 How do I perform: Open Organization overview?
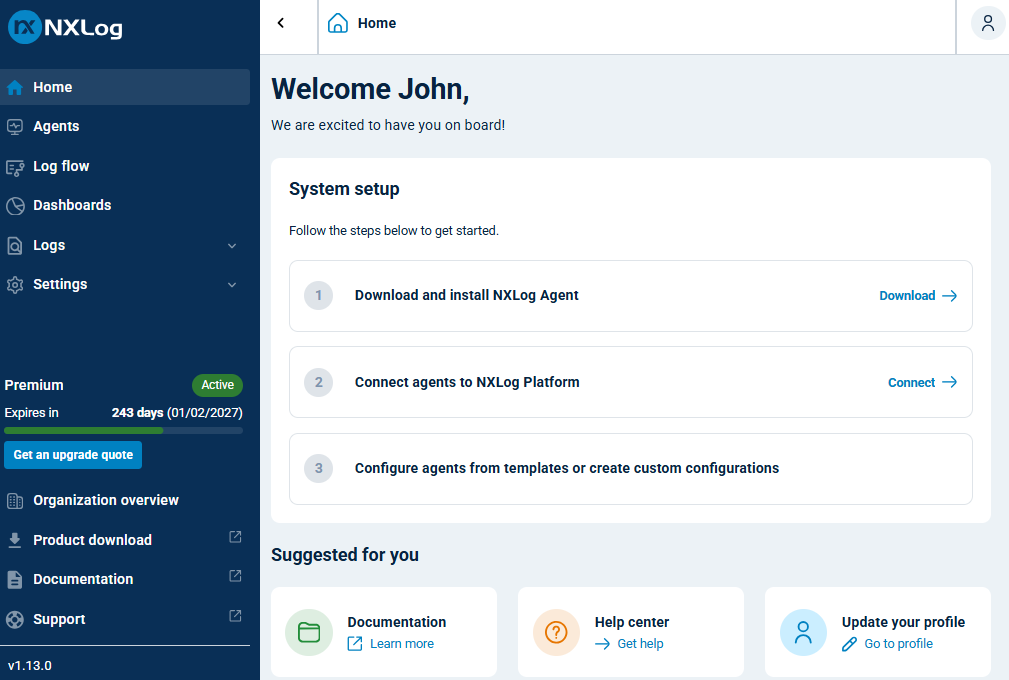click(125, 501)
